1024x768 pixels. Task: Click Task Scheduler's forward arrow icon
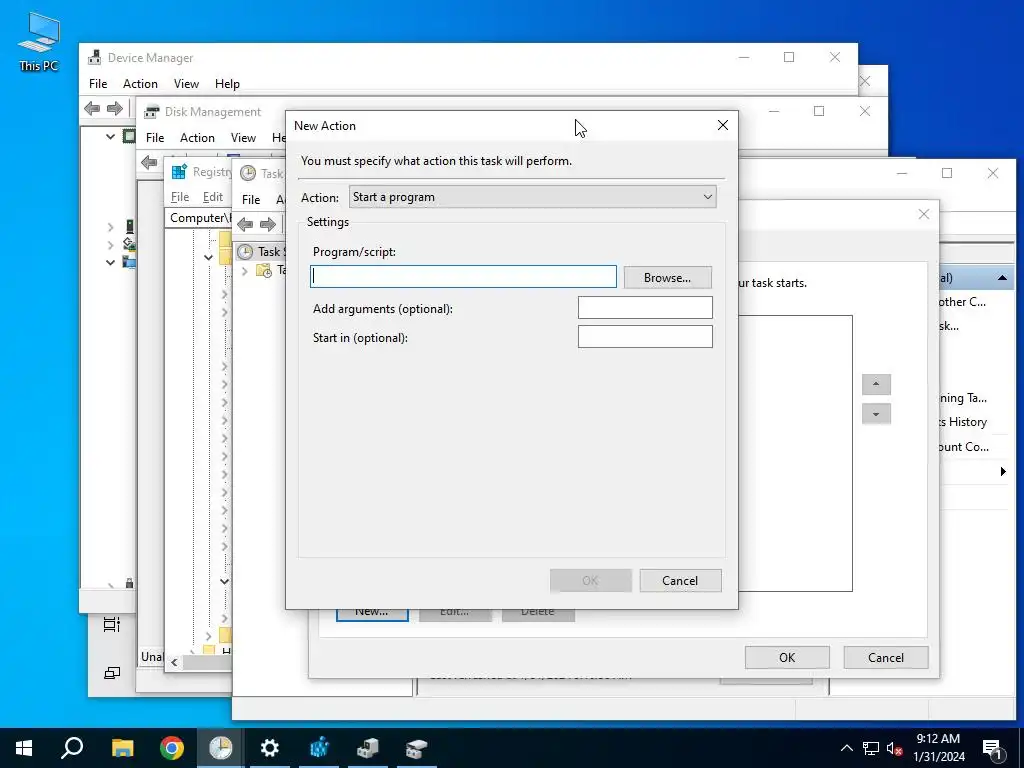(x=268, y=225)
